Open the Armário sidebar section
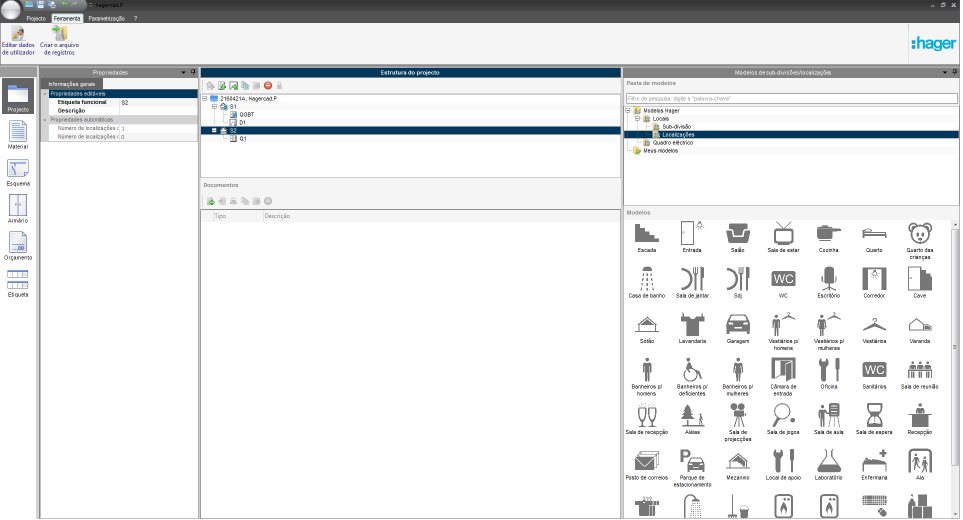 pyautogui.click(x=18, y=209)
